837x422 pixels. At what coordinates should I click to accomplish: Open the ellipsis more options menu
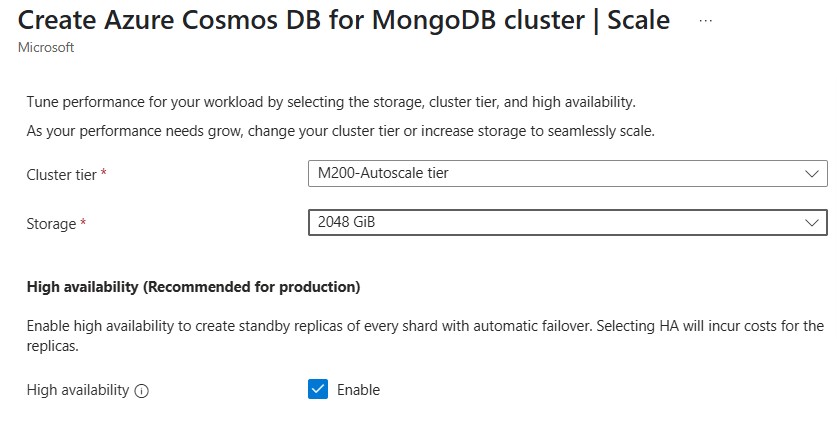(706, 20)
